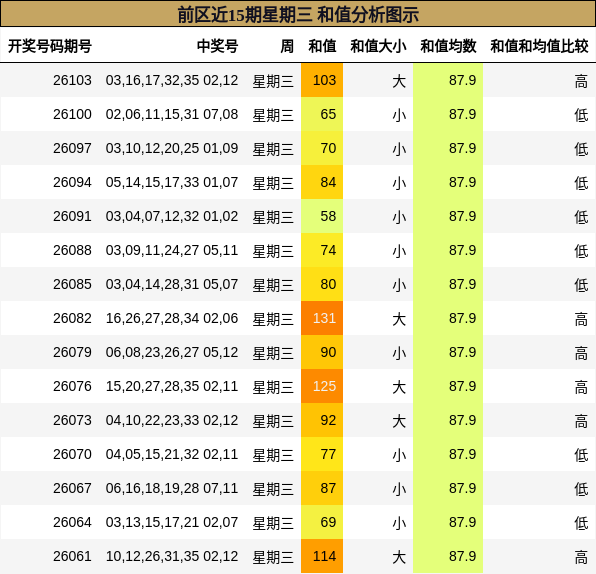
Task: Click the 中奖号 column header
Action: click(217, 46)
